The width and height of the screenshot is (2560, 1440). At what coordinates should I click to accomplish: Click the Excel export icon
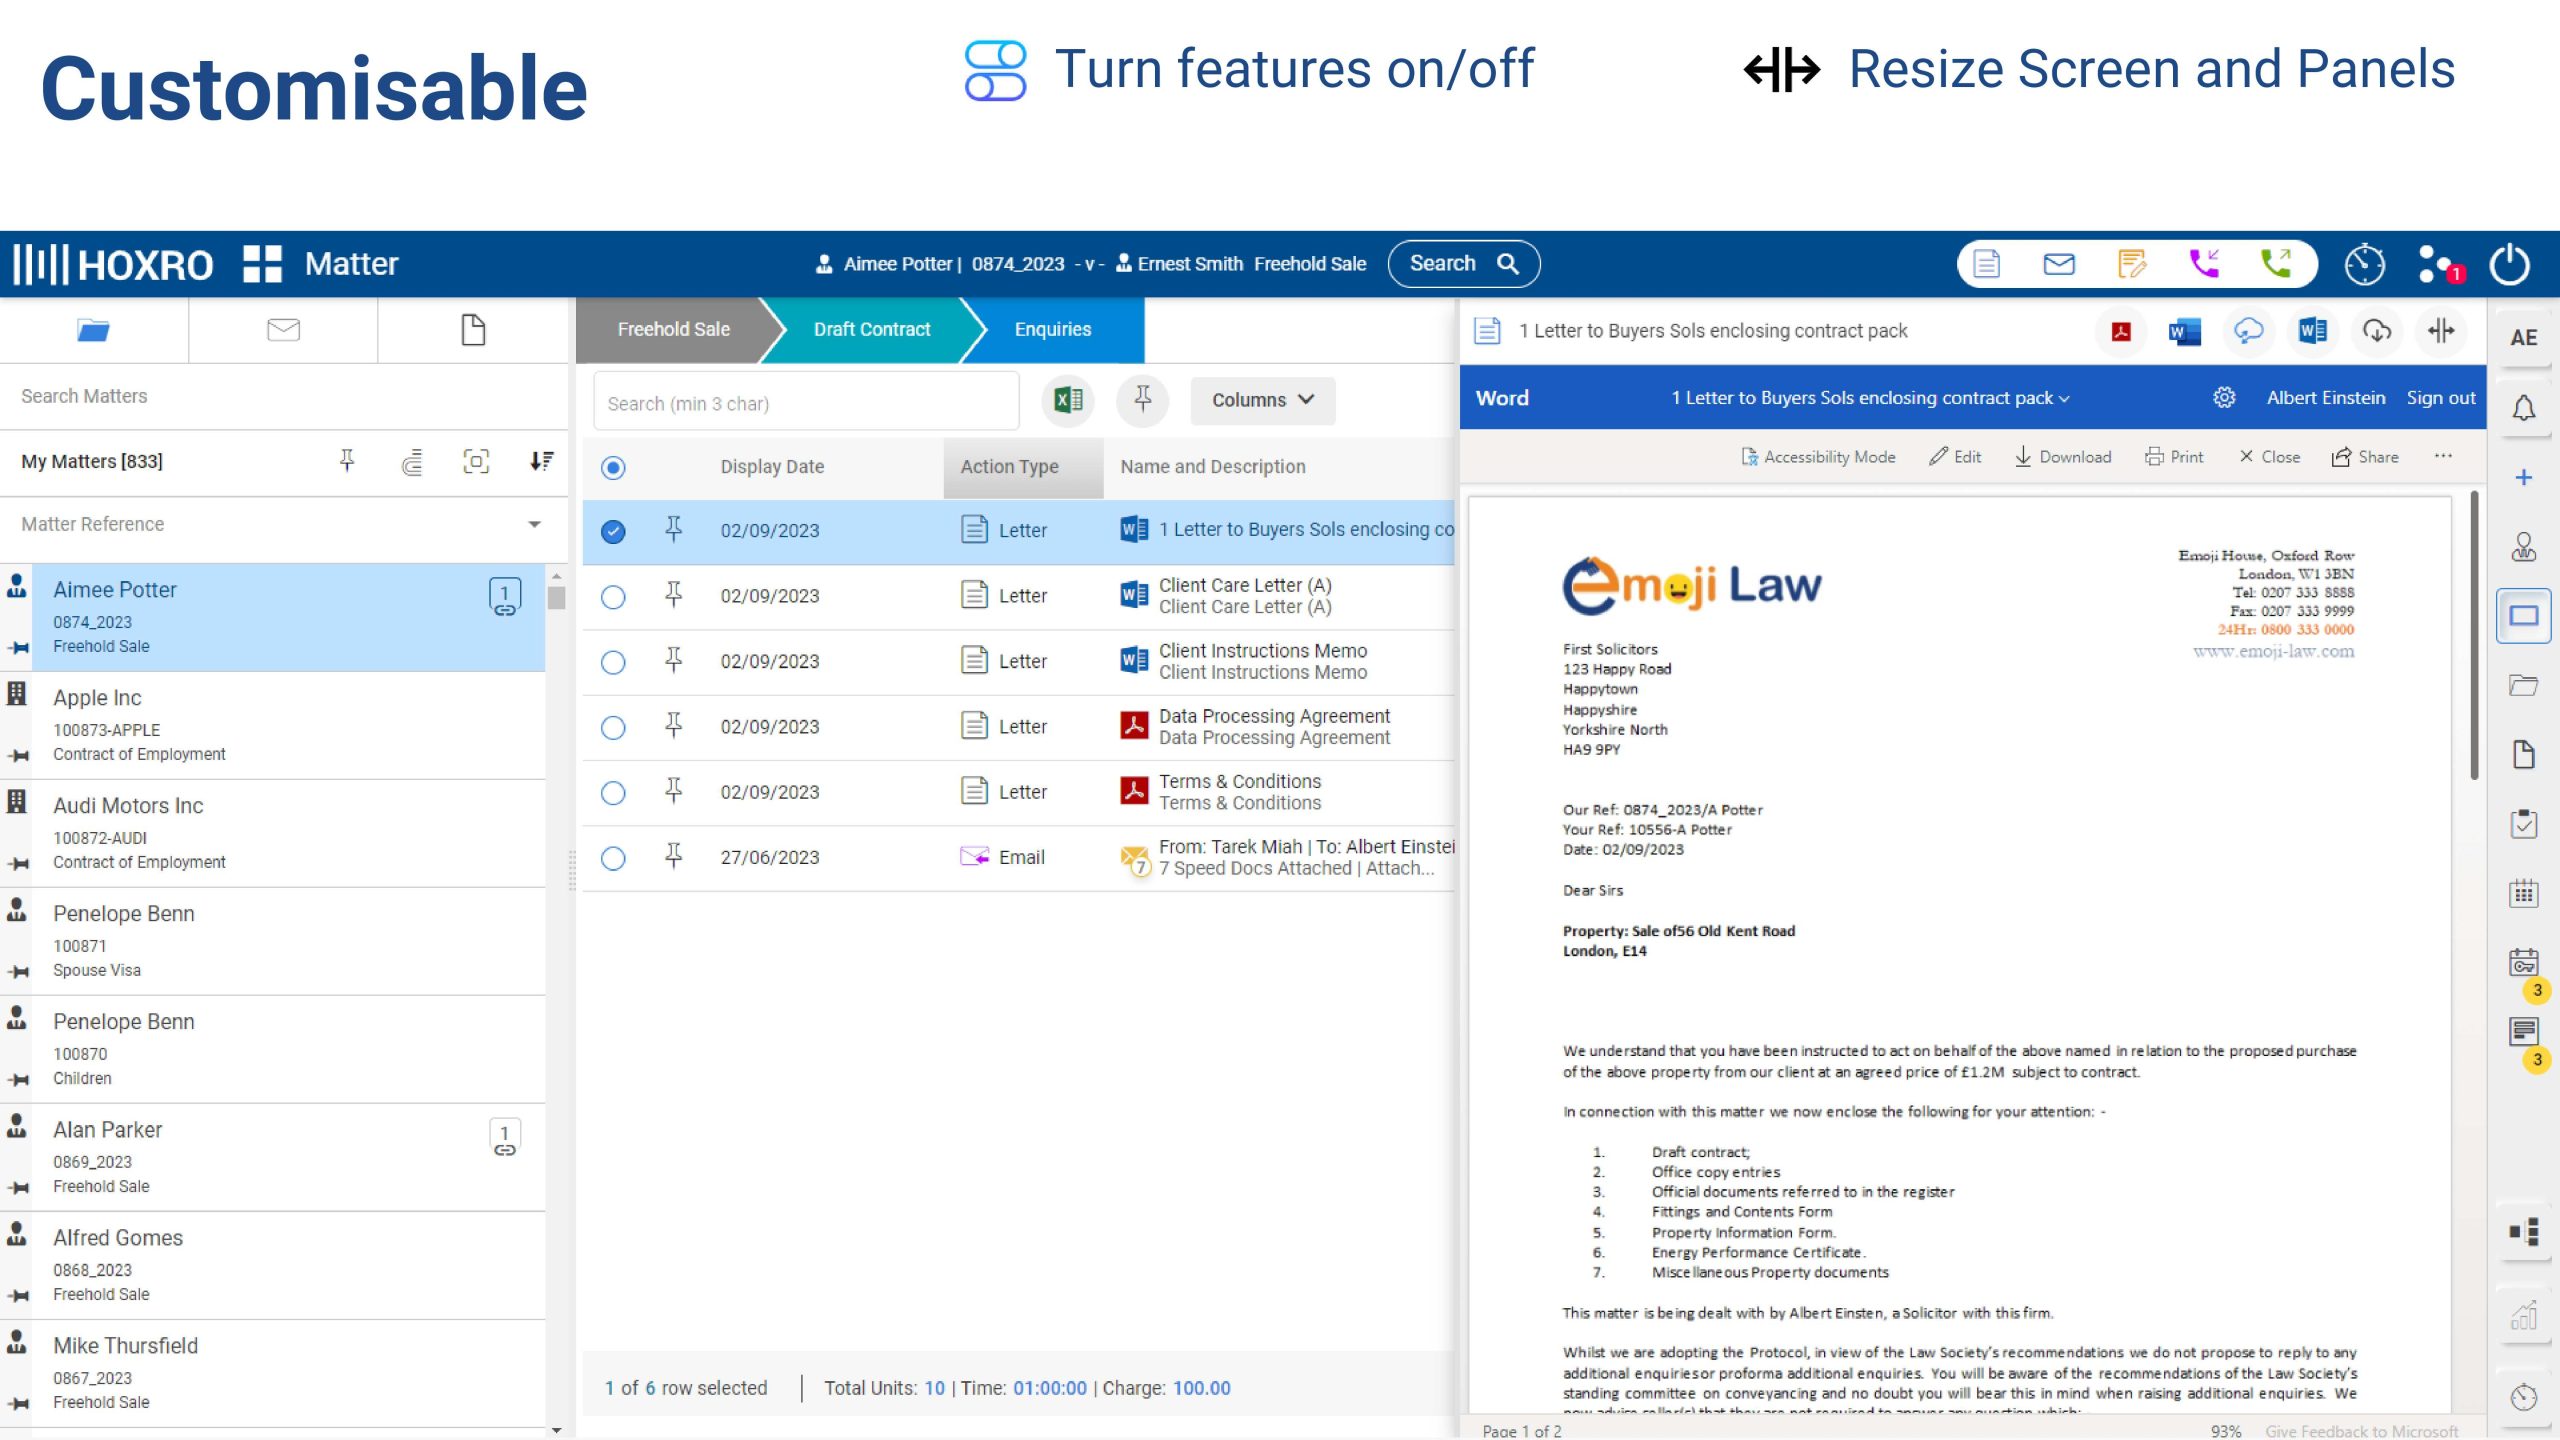tap(1068, 400)
